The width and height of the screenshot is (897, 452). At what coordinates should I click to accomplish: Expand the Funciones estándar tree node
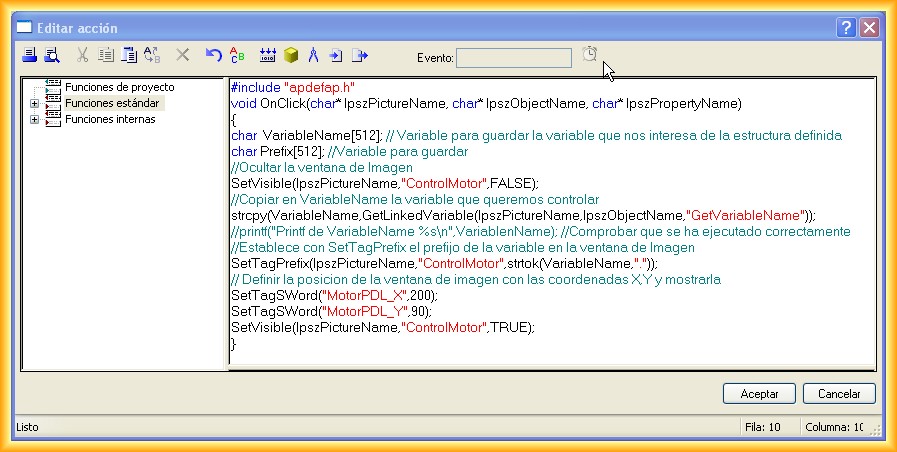35,103
